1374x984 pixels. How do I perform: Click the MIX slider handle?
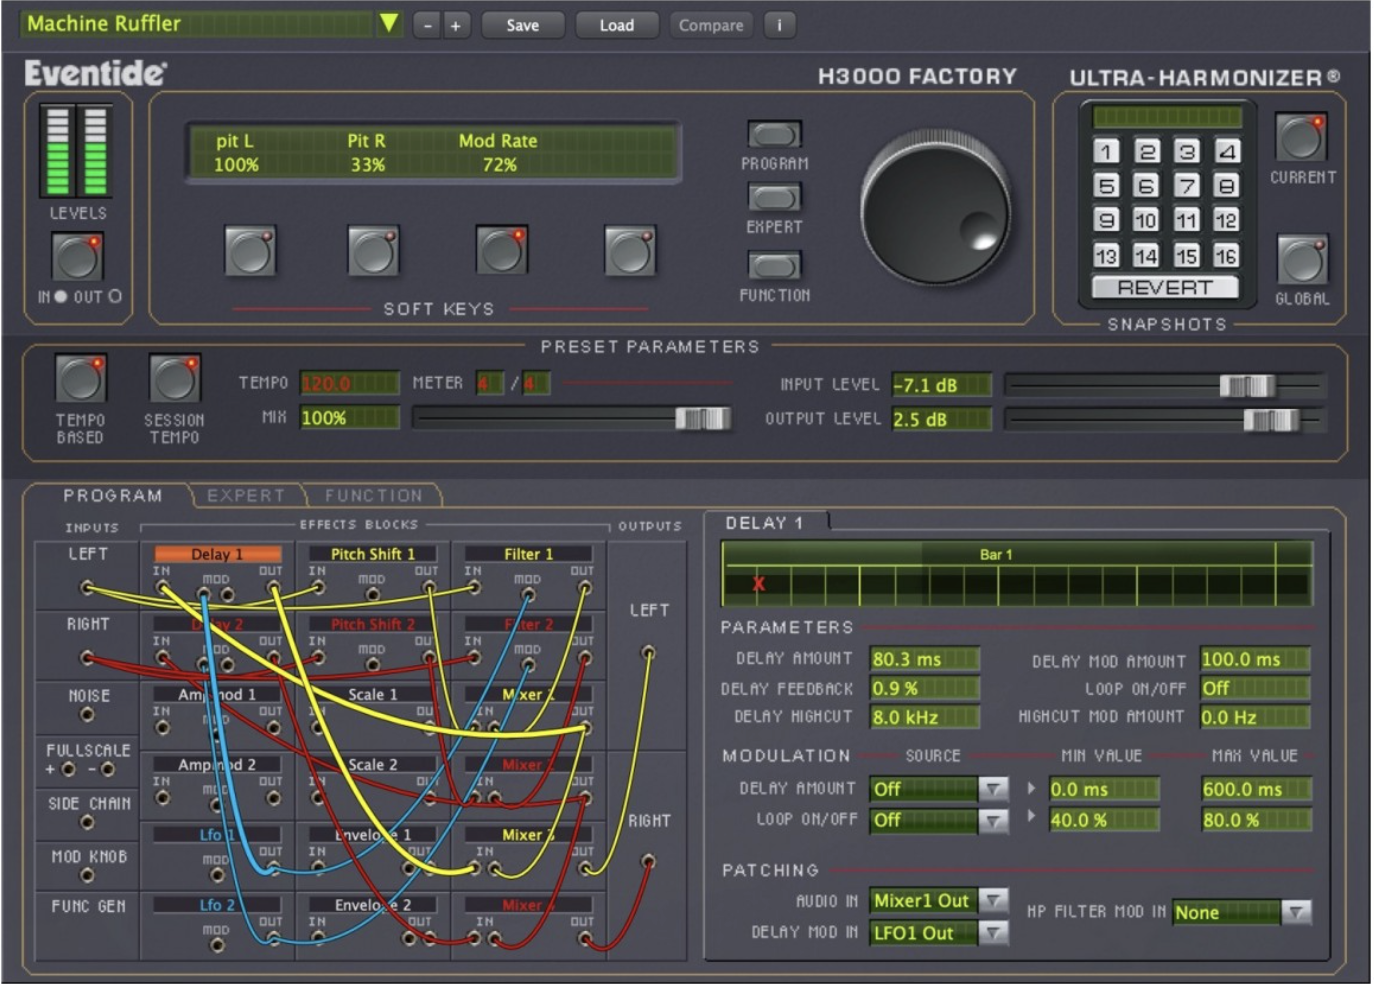(703, 418)
